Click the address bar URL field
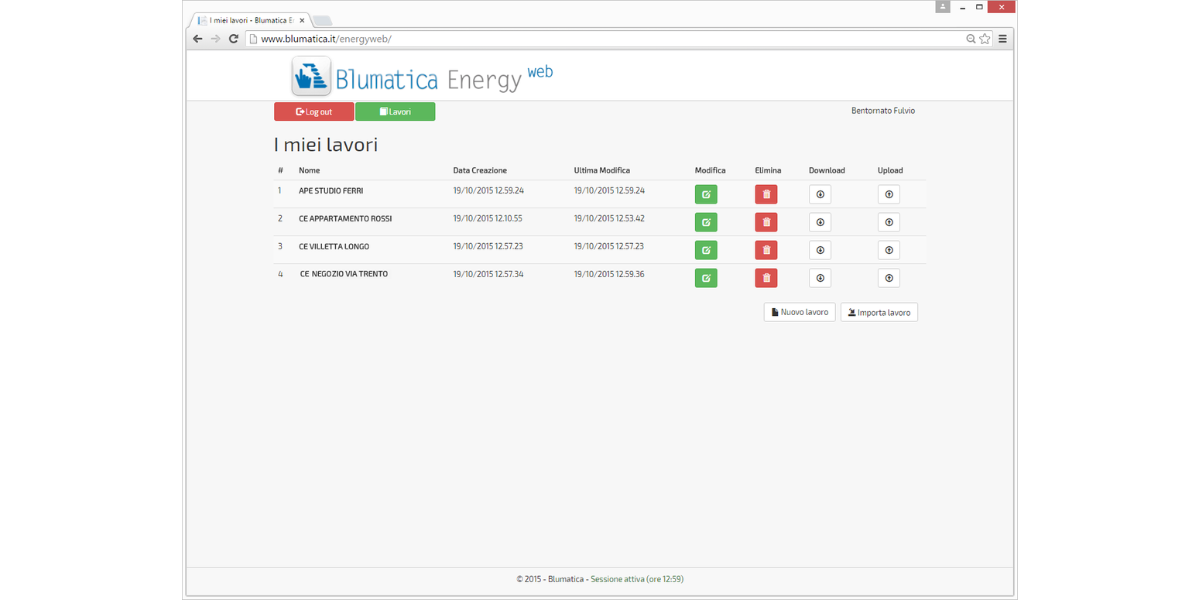 (600, 39)
